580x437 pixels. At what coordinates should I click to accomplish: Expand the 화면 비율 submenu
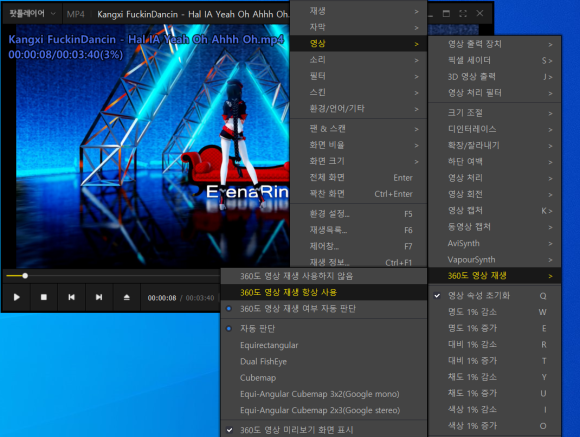coord(358,145)
